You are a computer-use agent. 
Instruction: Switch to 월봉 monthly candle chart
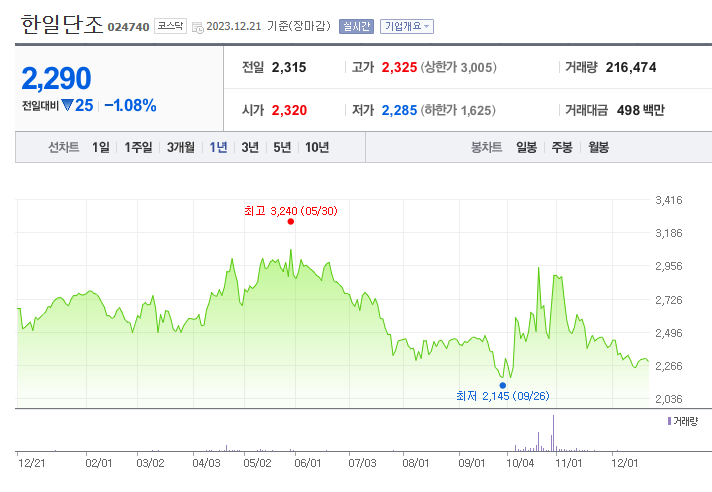[598, 147]
